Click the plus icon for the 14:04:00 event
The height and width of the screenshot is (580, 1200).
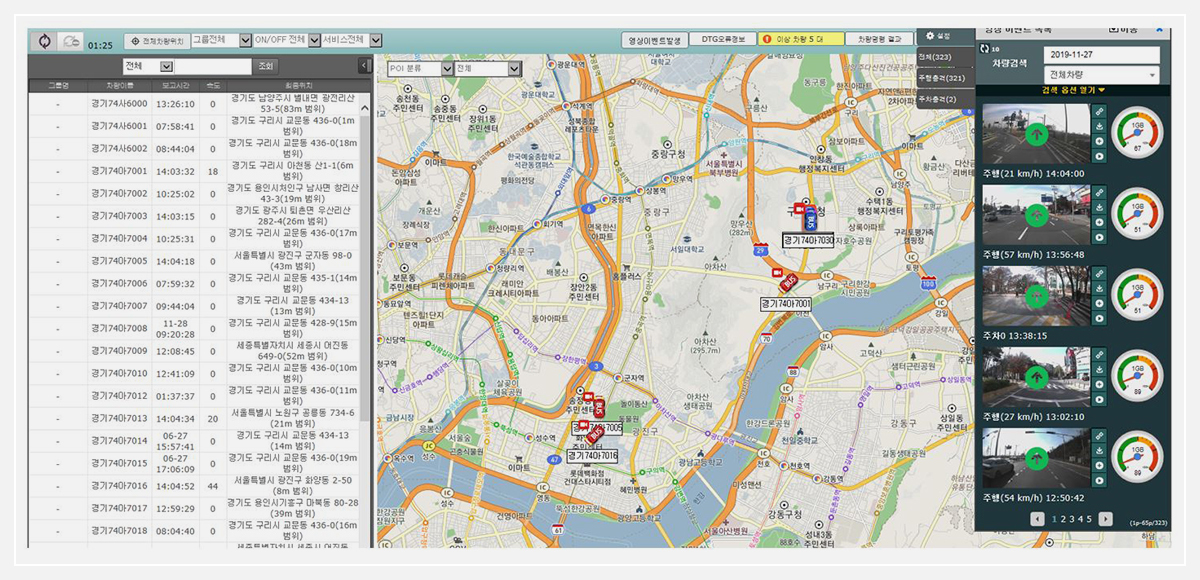pos(1099,141)
